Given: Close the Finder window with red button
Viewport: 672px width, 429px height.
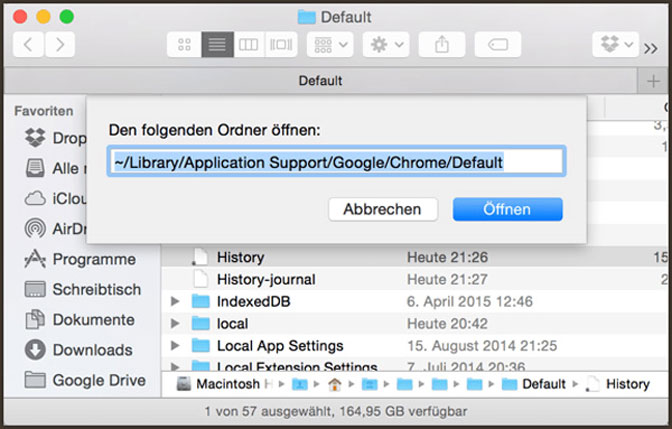Looking at the screenshot, I should 20,17.
